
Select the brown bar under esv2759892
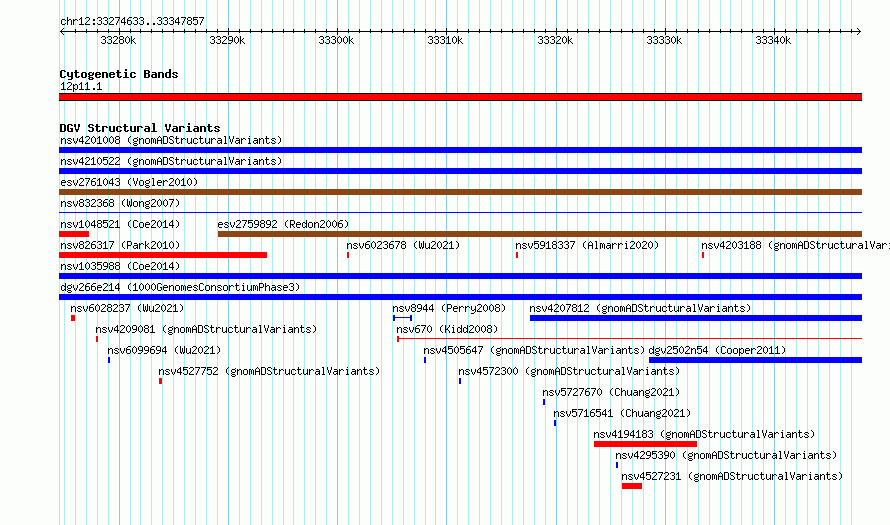[540, 234]
